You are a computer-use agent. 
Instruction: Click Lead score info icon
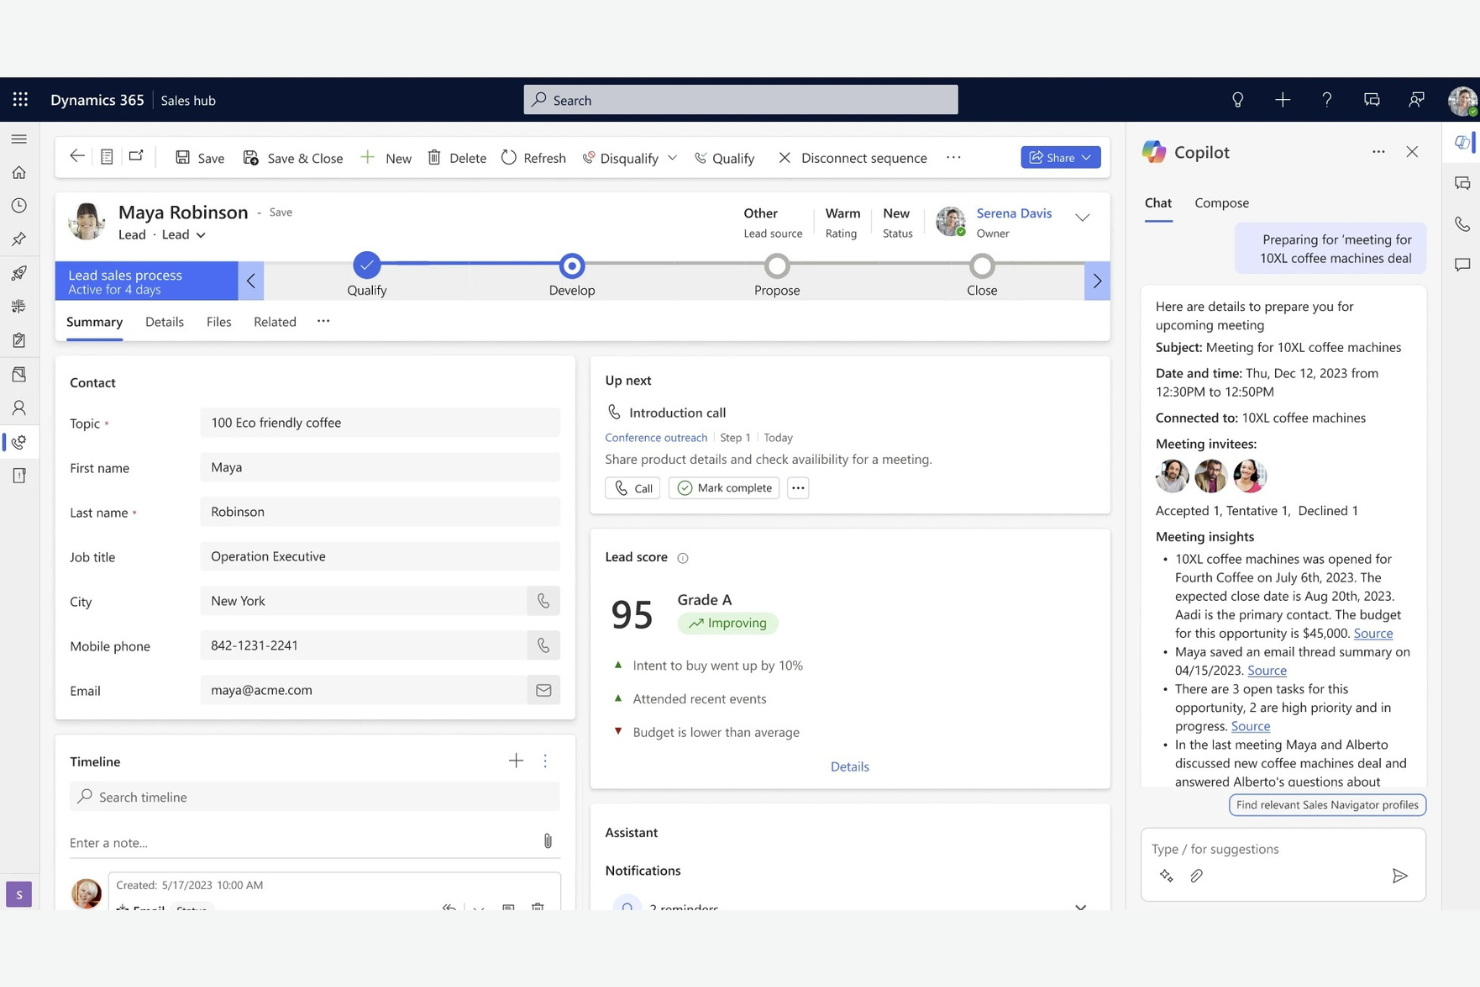click(x=683, y=558)
